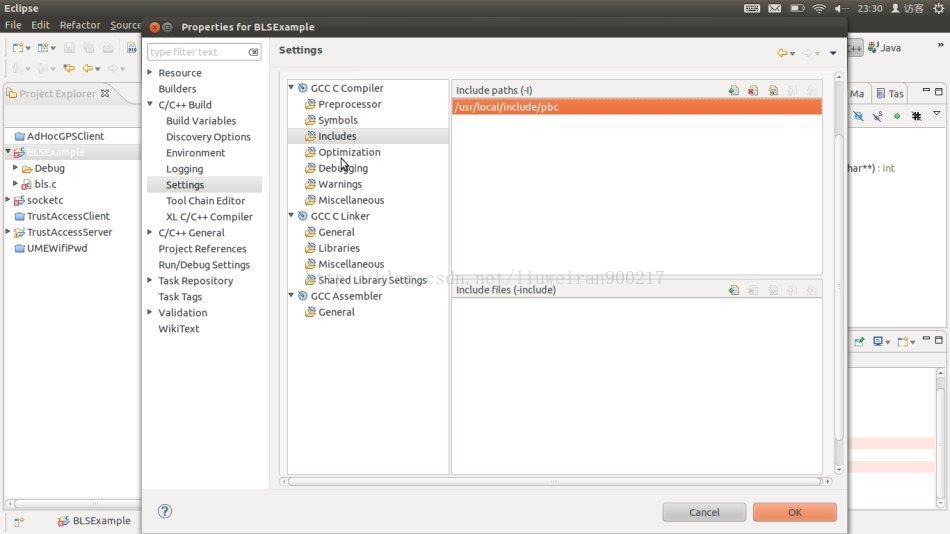The height and width of the screenshot is (534, 950).
Task: Open the mail indicator in top bar
Action: tap(774, 8)
